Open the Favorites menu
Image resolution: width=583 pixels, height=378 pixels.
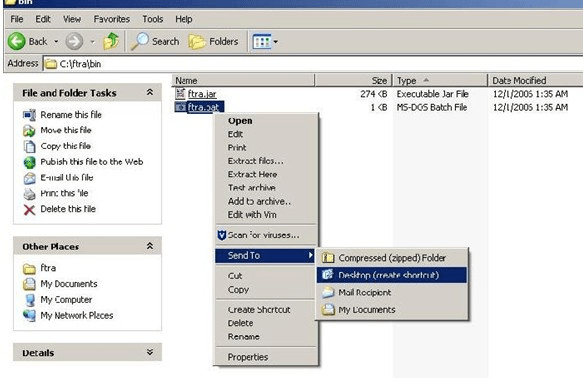(x=112, y=19)
